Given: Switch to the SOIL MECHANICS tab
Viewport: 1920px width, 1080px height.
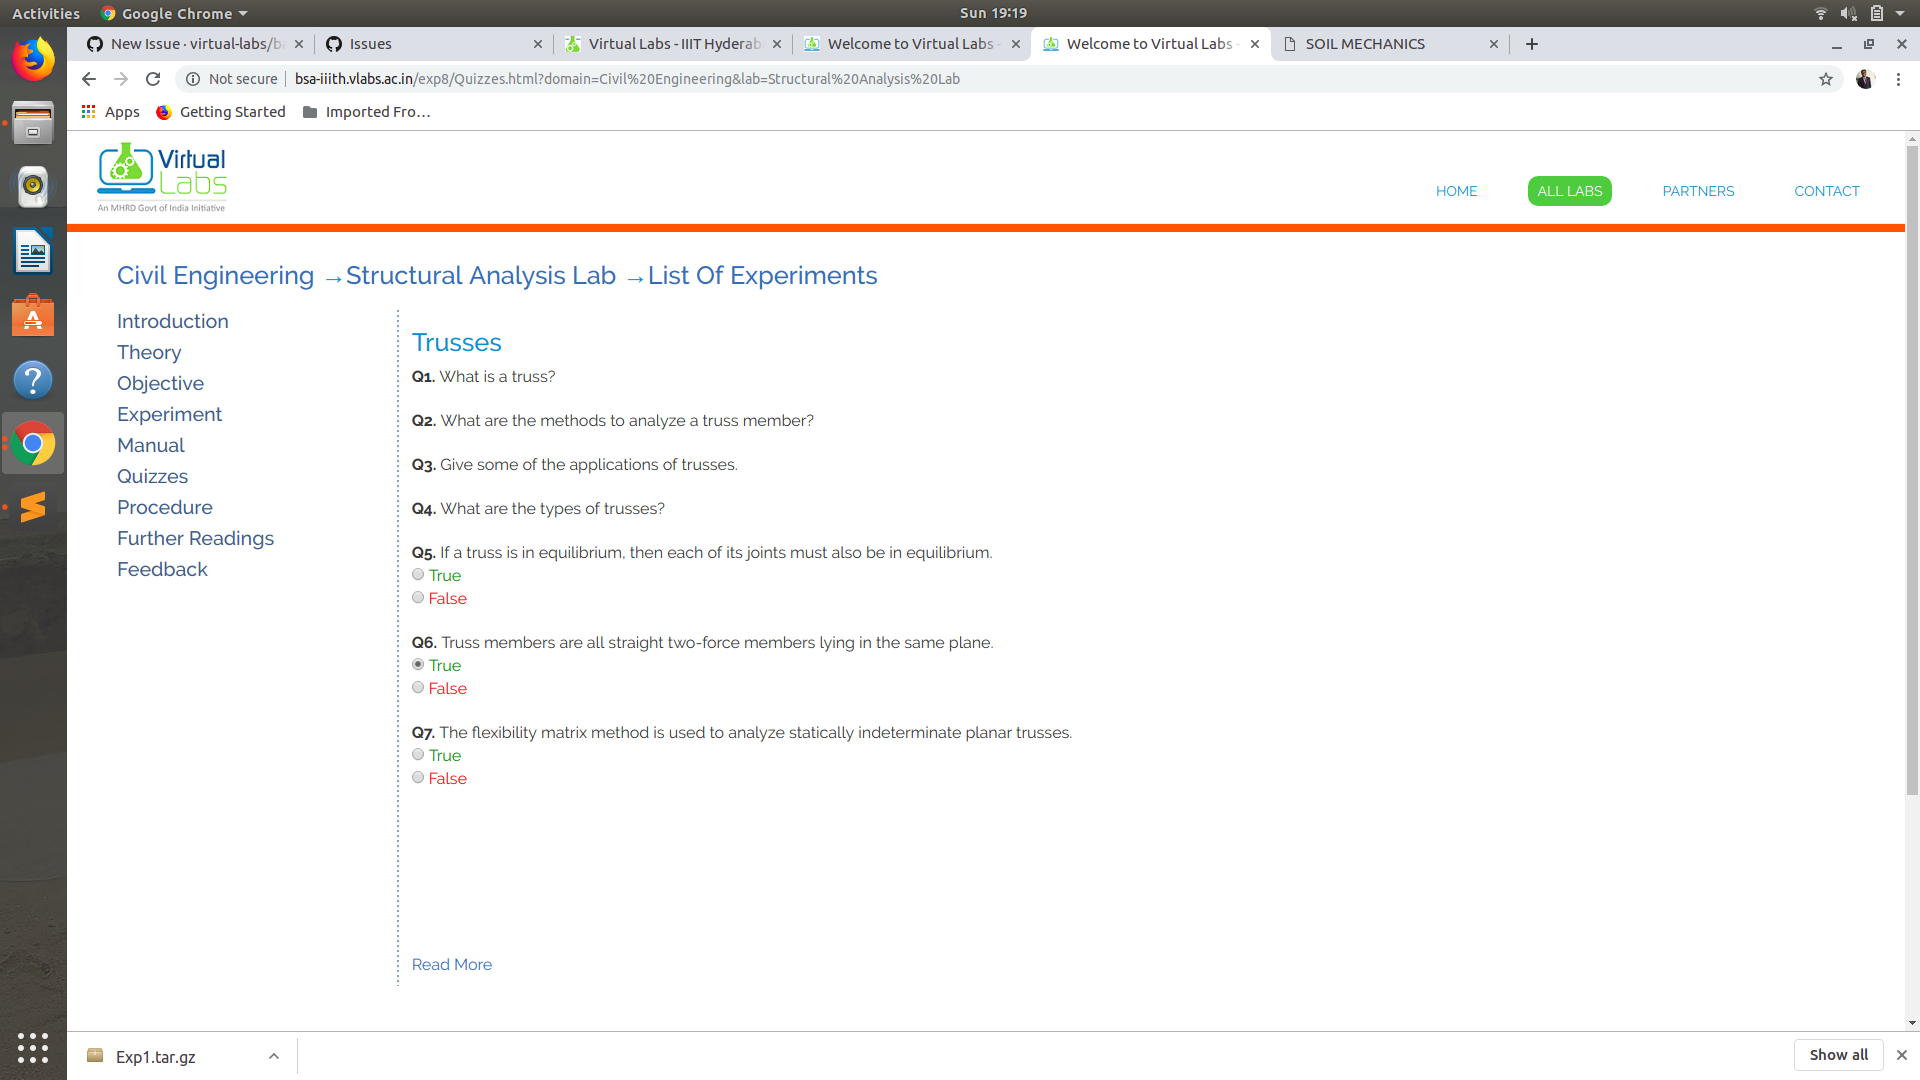Looking at the screenshot, I should pos(1365,43).
